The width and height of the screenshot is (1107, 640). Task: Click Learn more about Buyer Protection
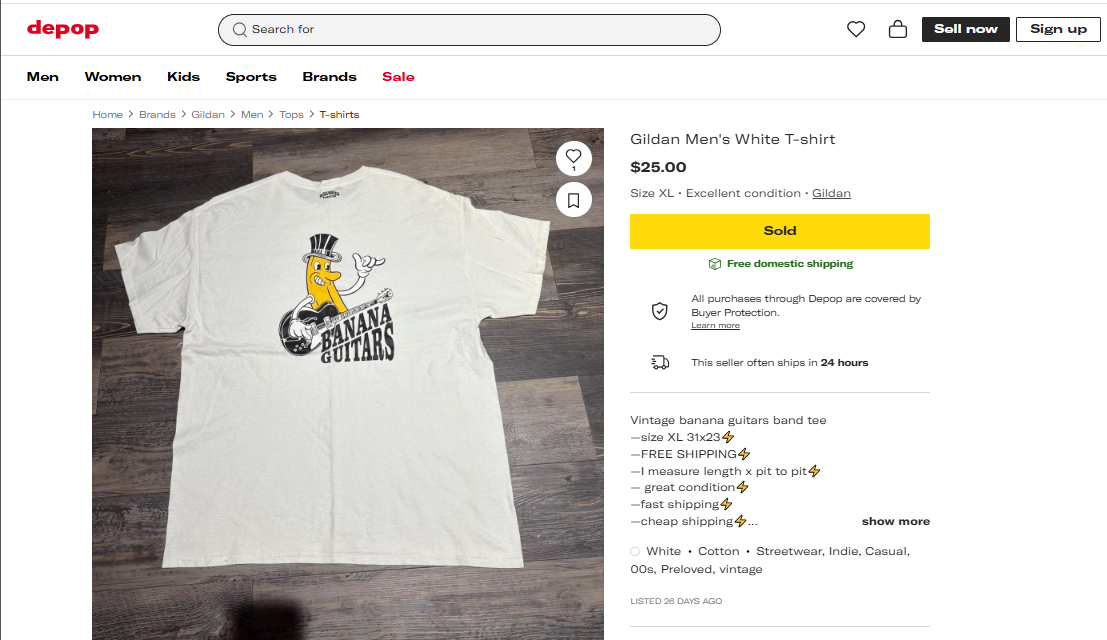point(715,326)
